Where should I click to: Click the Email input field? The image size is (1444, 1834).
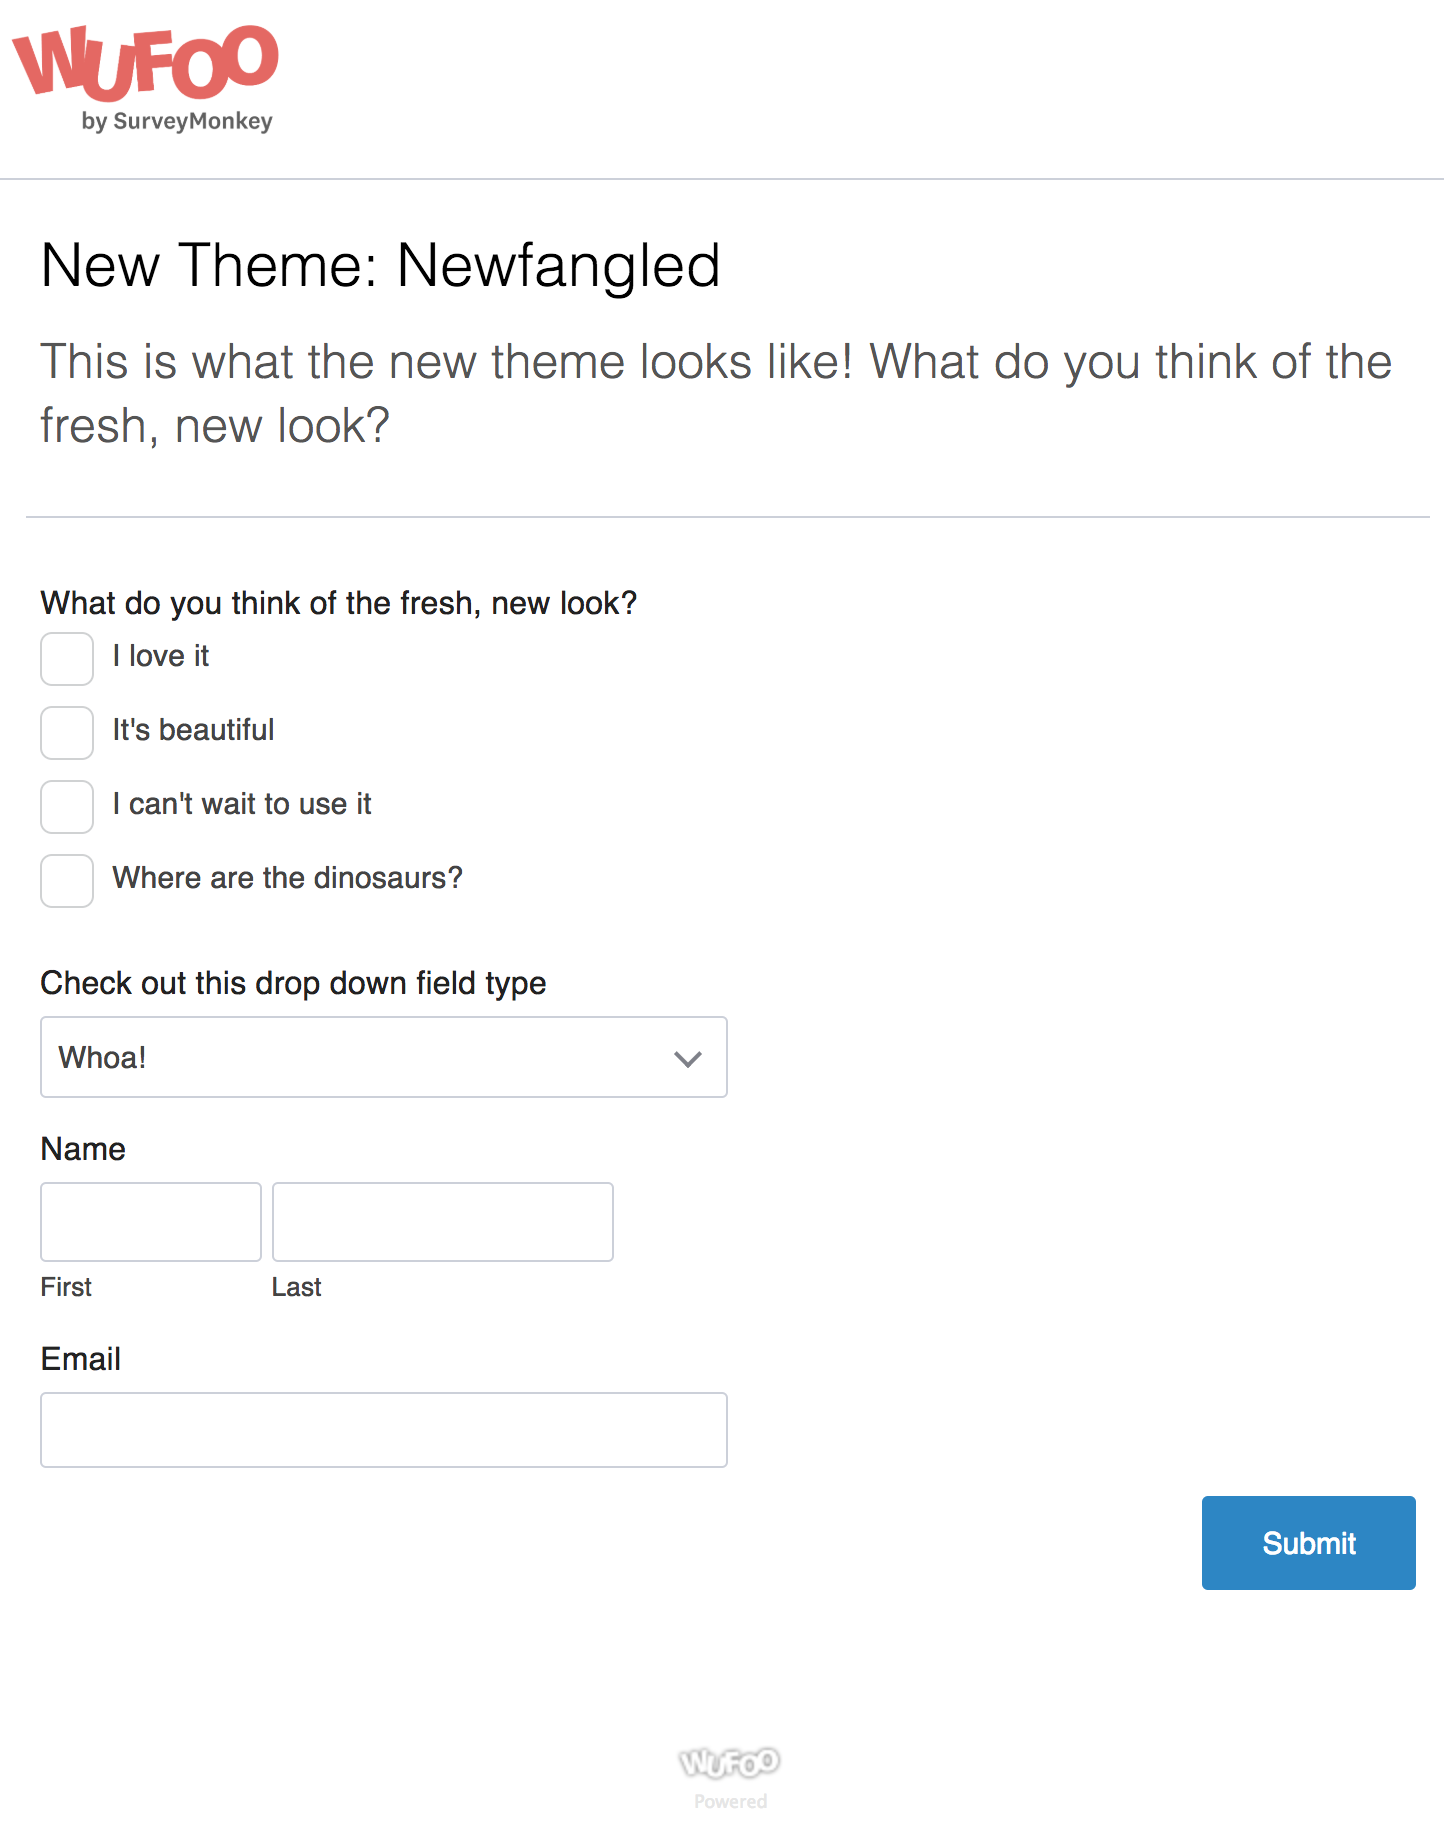[384, 1430]
